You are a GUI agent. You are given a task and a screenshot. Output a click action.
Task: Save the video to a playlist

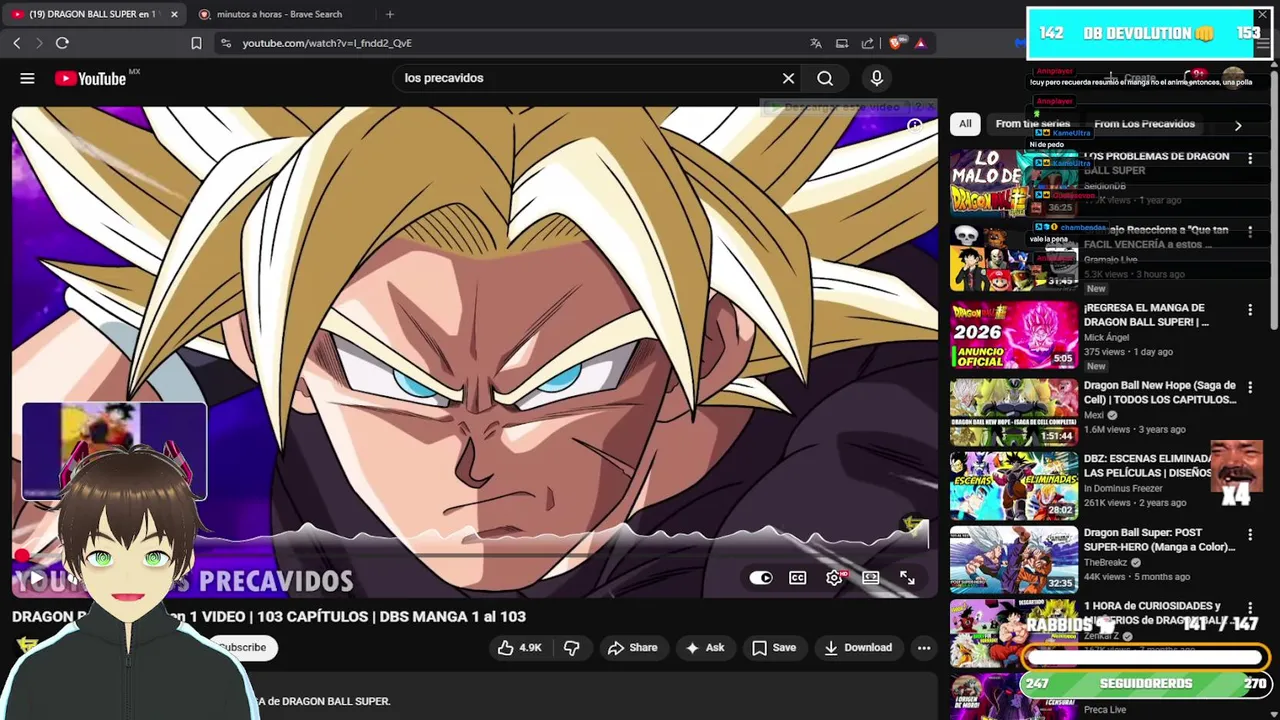point(774,648)
